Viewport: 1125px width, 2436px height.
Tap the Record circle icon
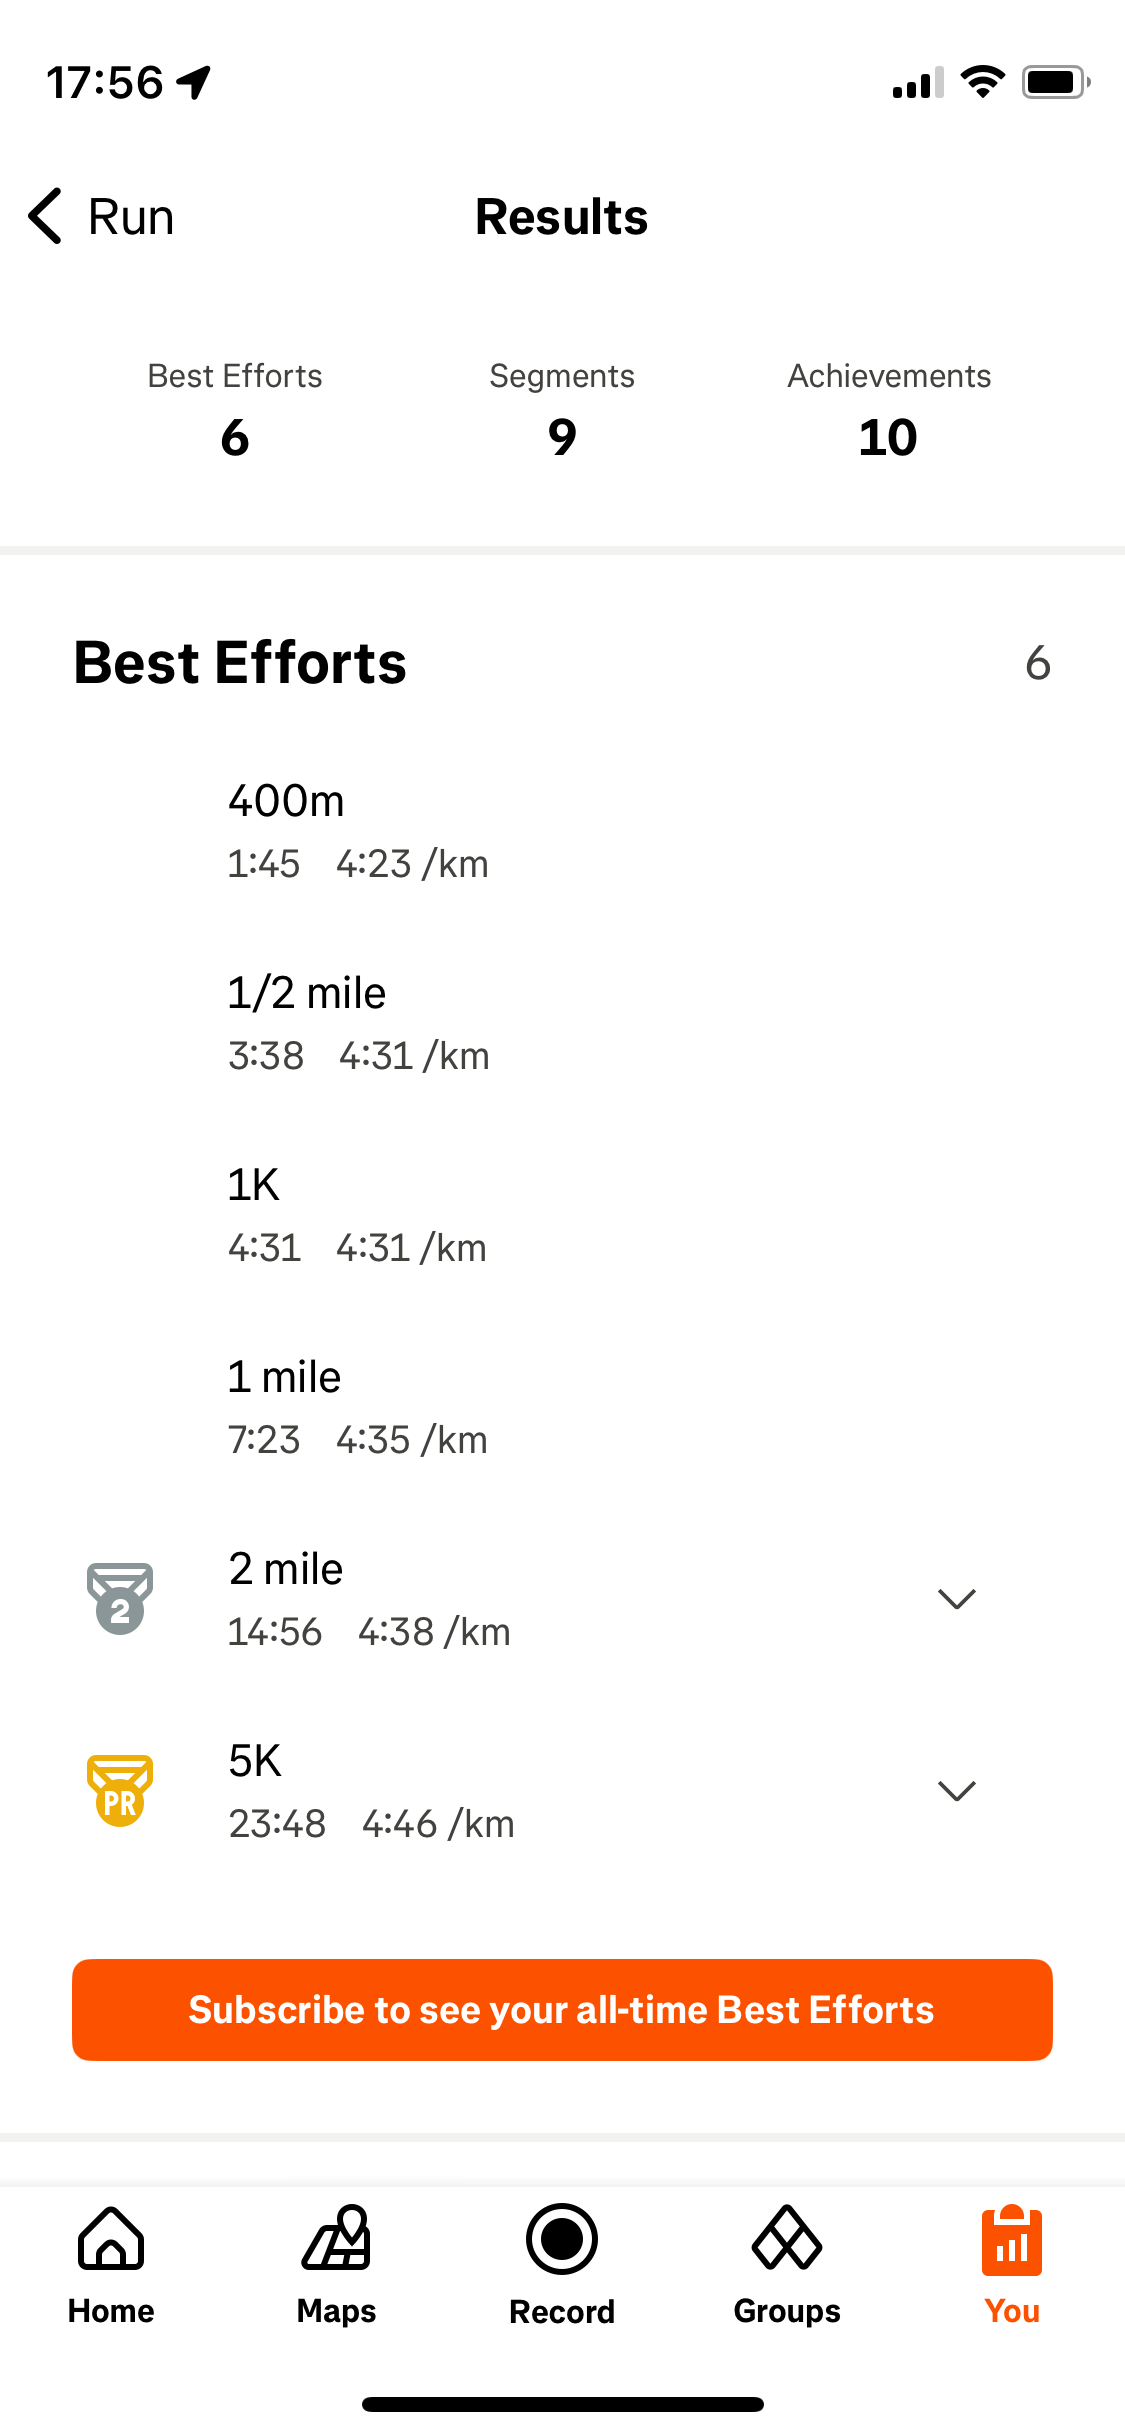(x=562, y=2240)
